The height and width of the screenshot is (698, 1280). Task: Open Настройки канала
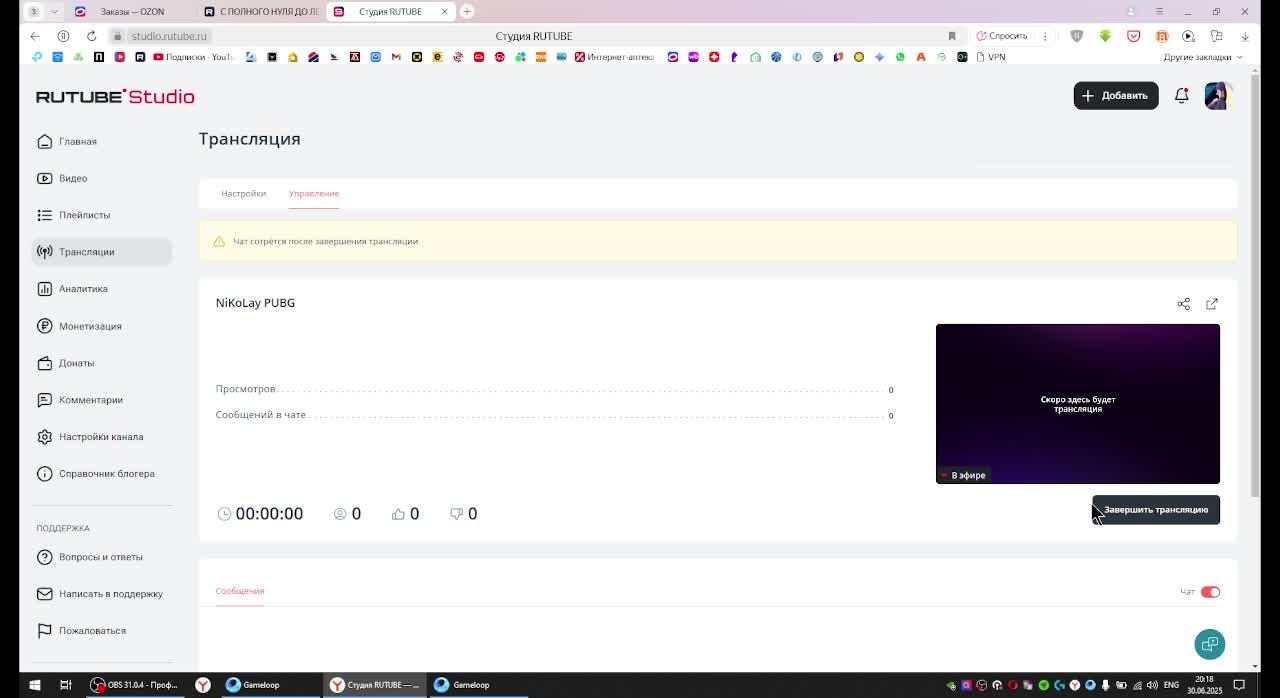pos(100,437)
